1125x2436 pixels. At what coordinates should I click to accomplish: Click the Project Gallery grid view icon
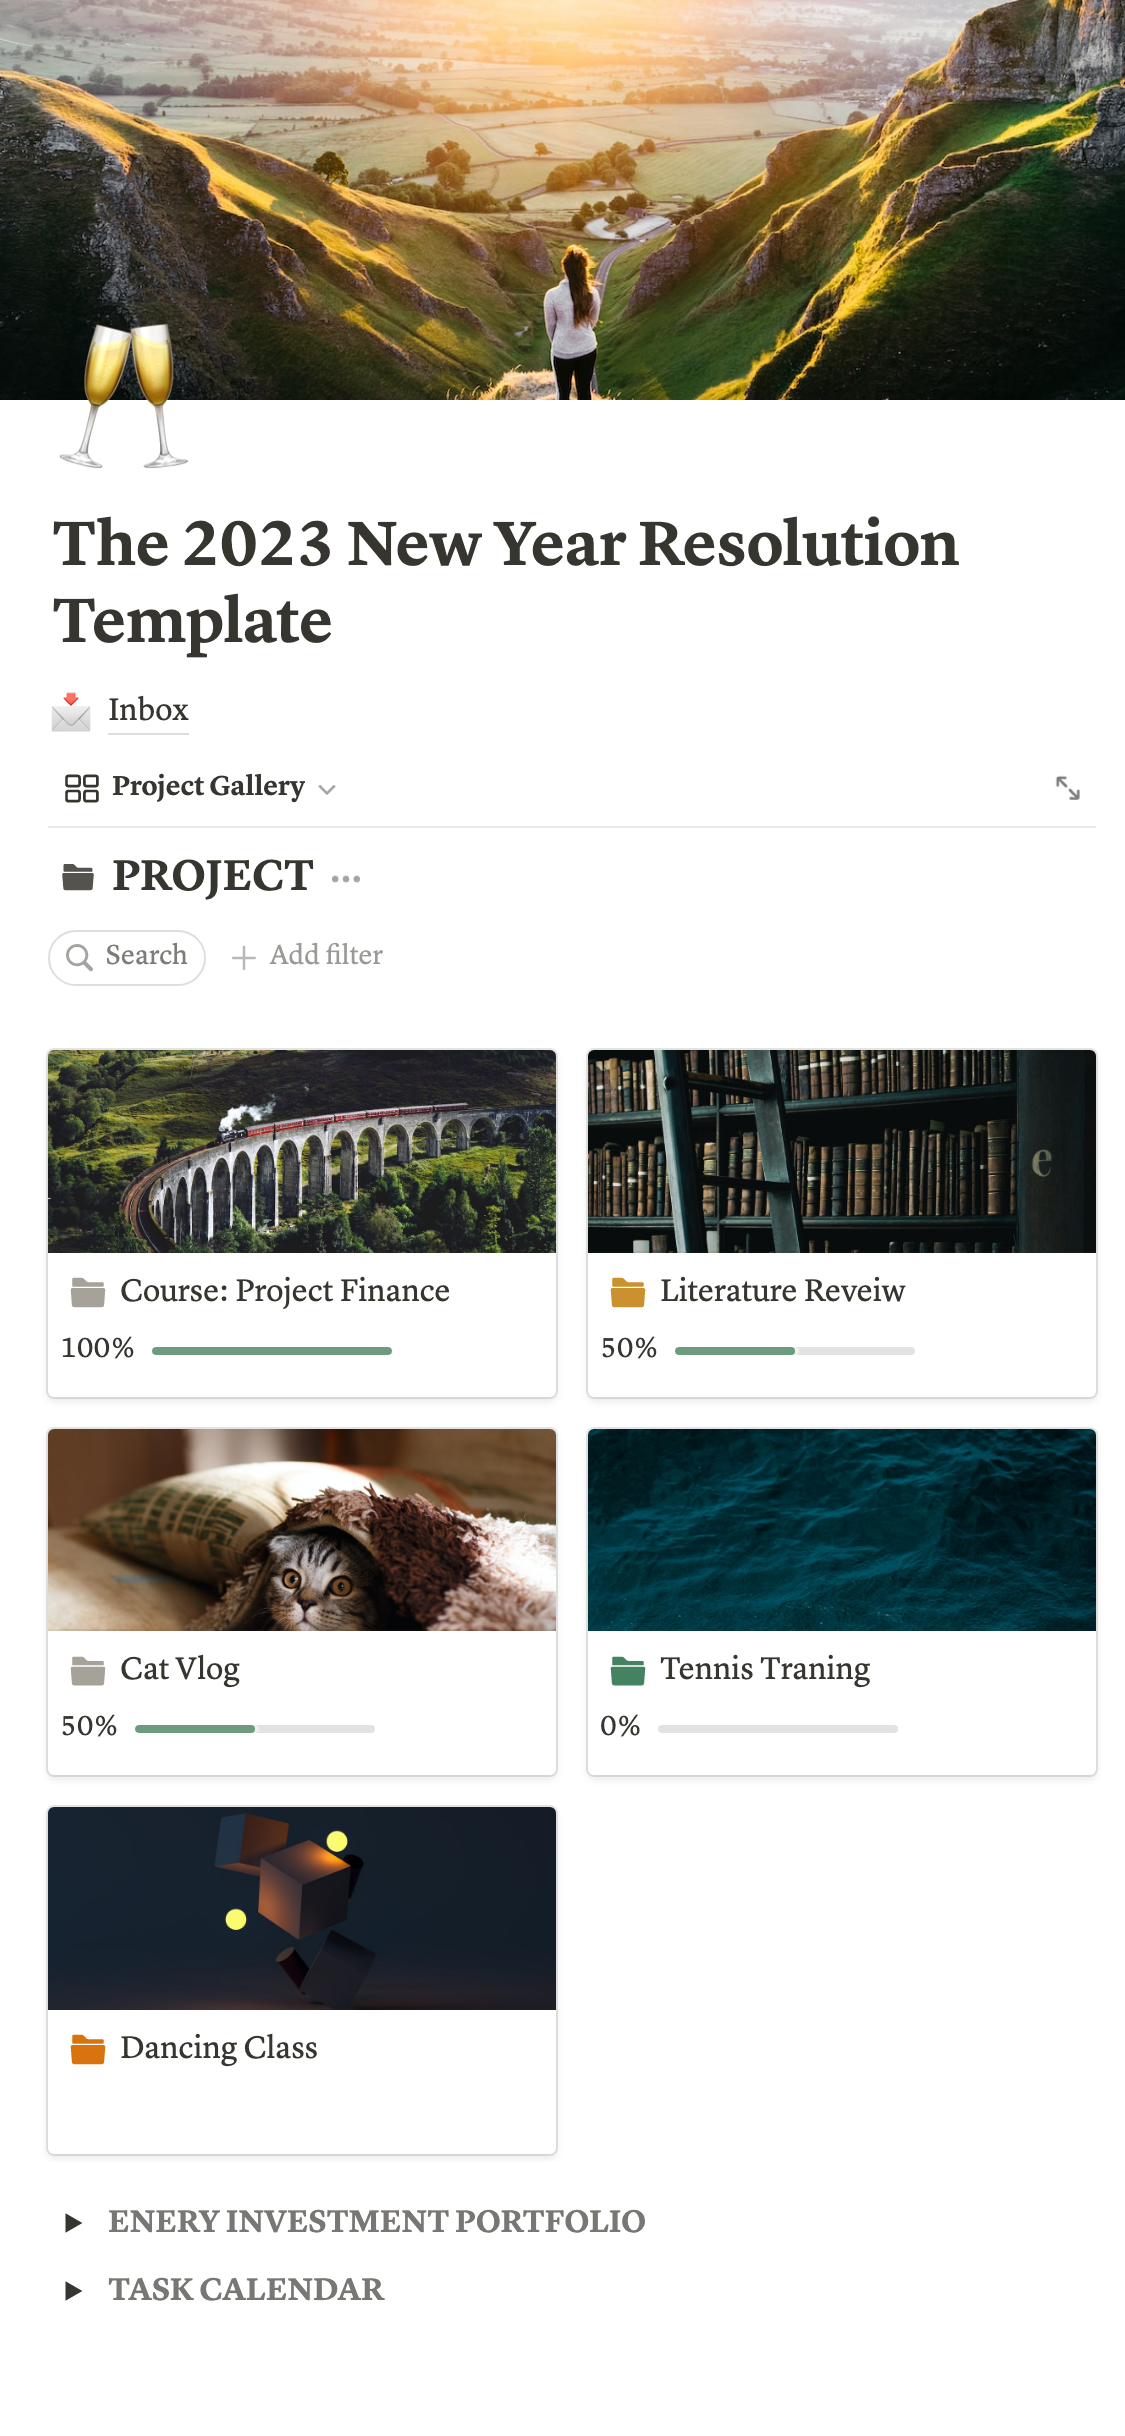(x=81, y=788)
